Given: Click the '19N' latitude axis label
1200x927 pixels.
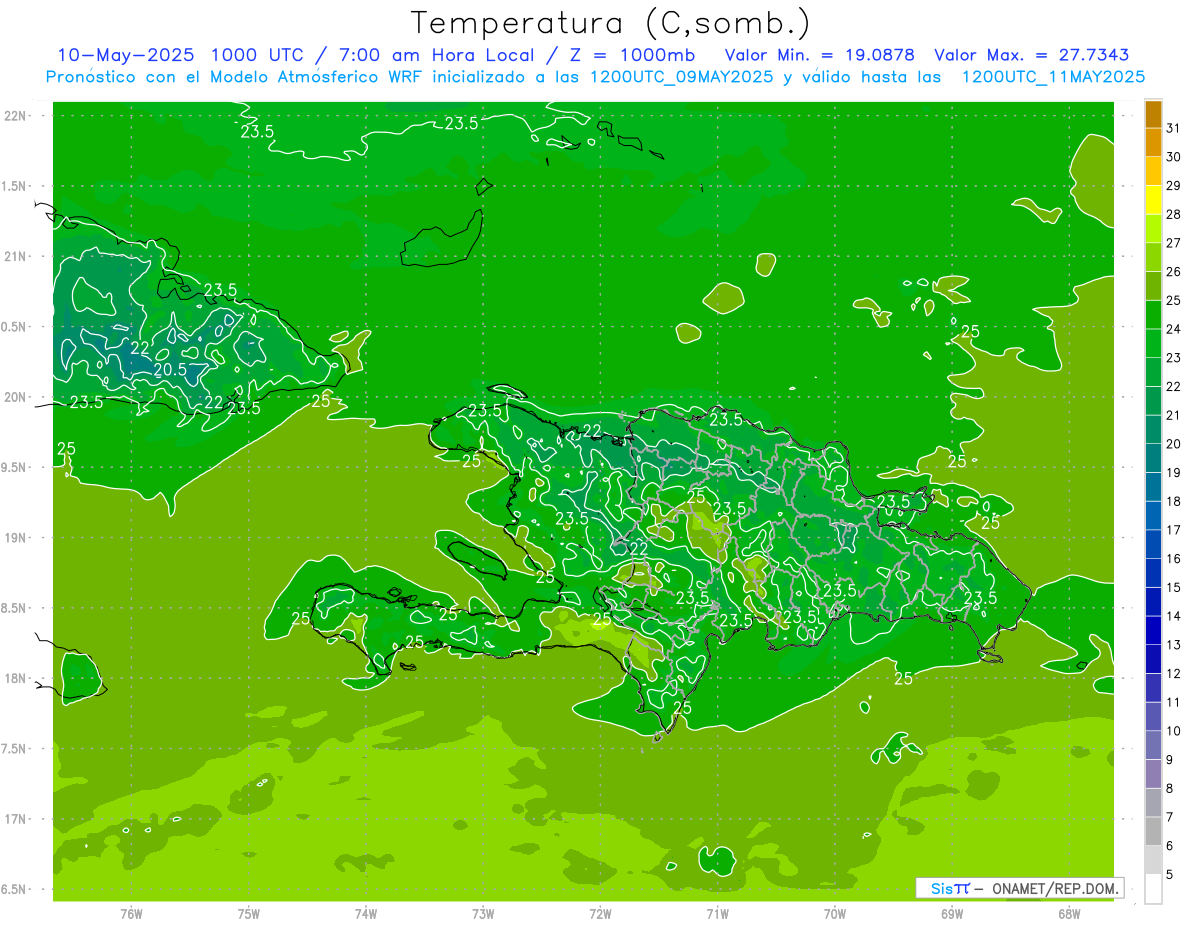Looking at the screenshot, I should (x=16, y=538).
